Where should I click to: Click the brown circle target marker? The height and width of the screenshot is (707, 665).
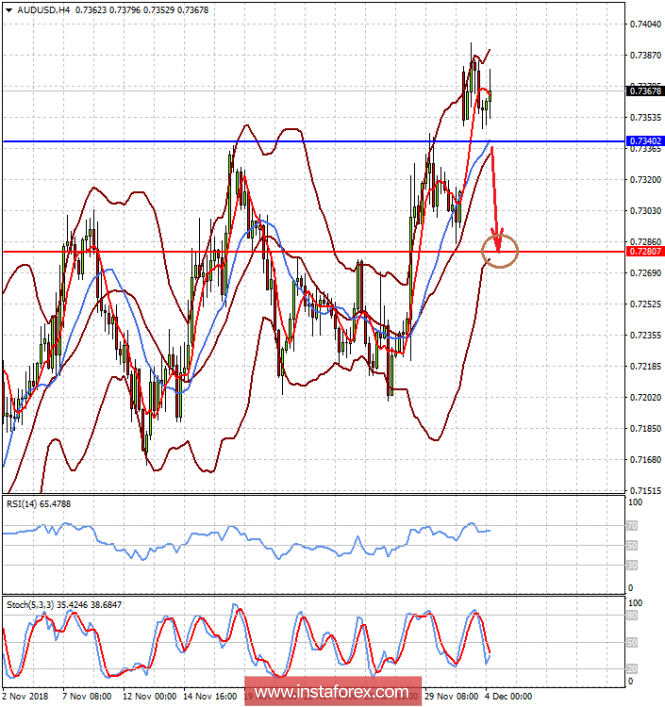coord(499,250)
